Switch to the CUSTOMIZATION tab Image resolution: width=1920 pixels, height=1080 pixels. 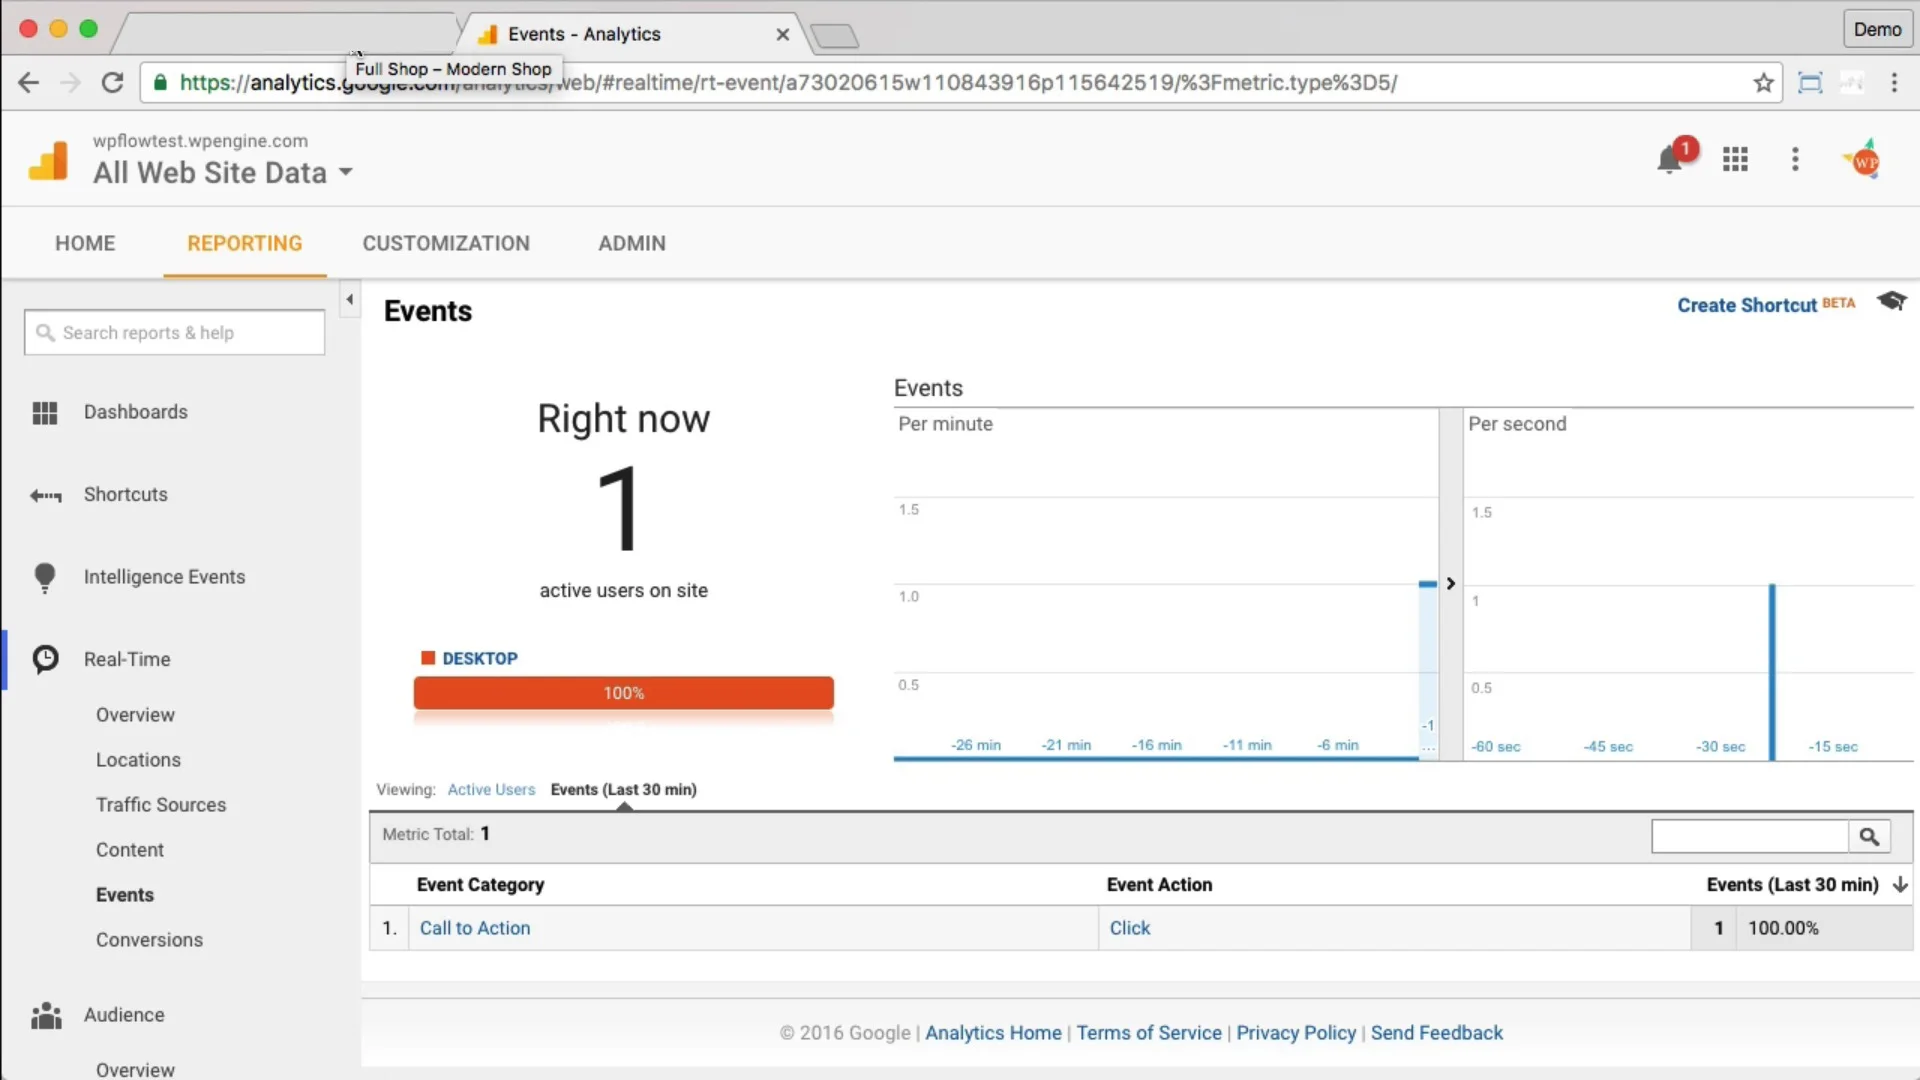446,244
